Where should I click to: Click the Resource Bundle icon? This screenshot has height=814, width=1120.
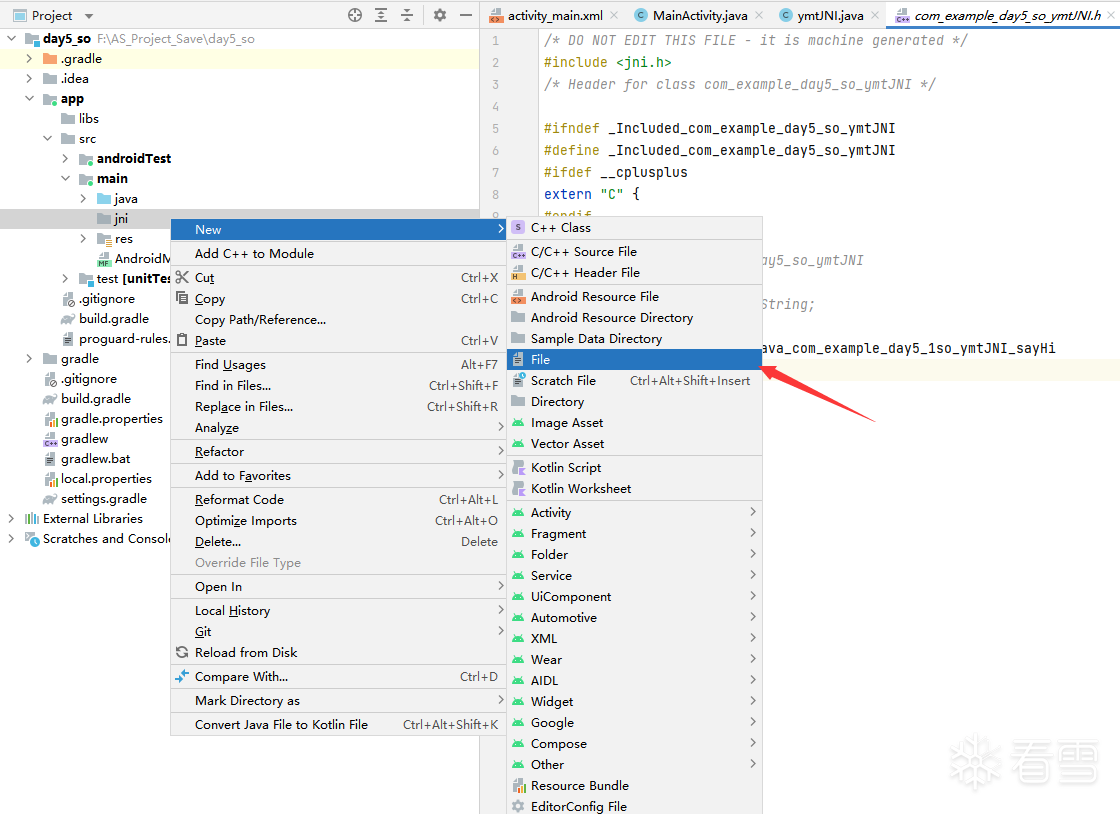519,785
